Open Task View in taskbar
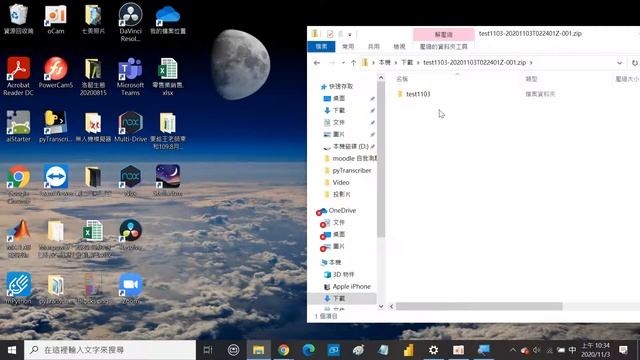The height and width of the screenshot is (360, 640). (208, 350)
